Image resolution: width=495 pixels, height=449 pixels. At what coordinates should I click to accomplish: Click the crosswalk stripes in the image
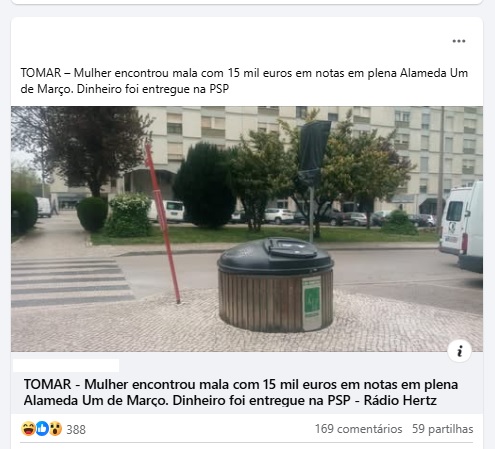pyautogui.click(x=70, y=282)
